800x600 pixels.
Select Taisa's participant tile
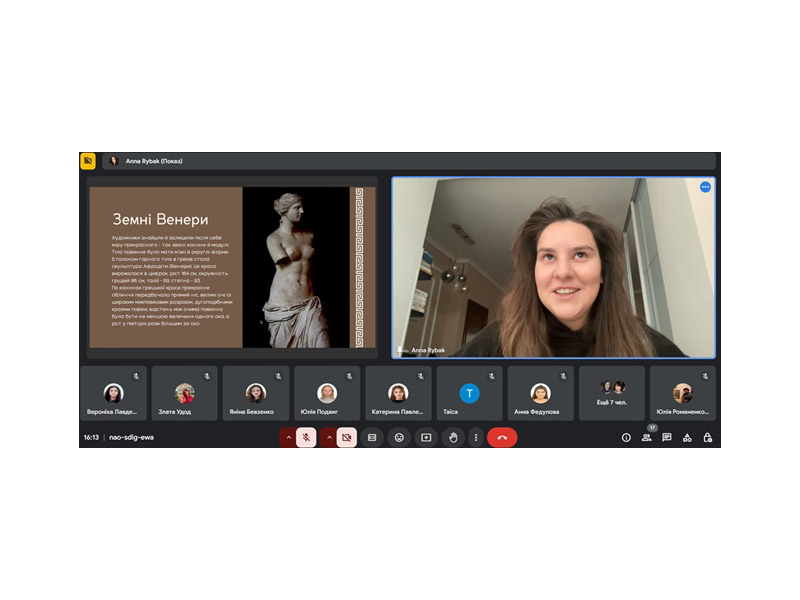click(469, 392)
